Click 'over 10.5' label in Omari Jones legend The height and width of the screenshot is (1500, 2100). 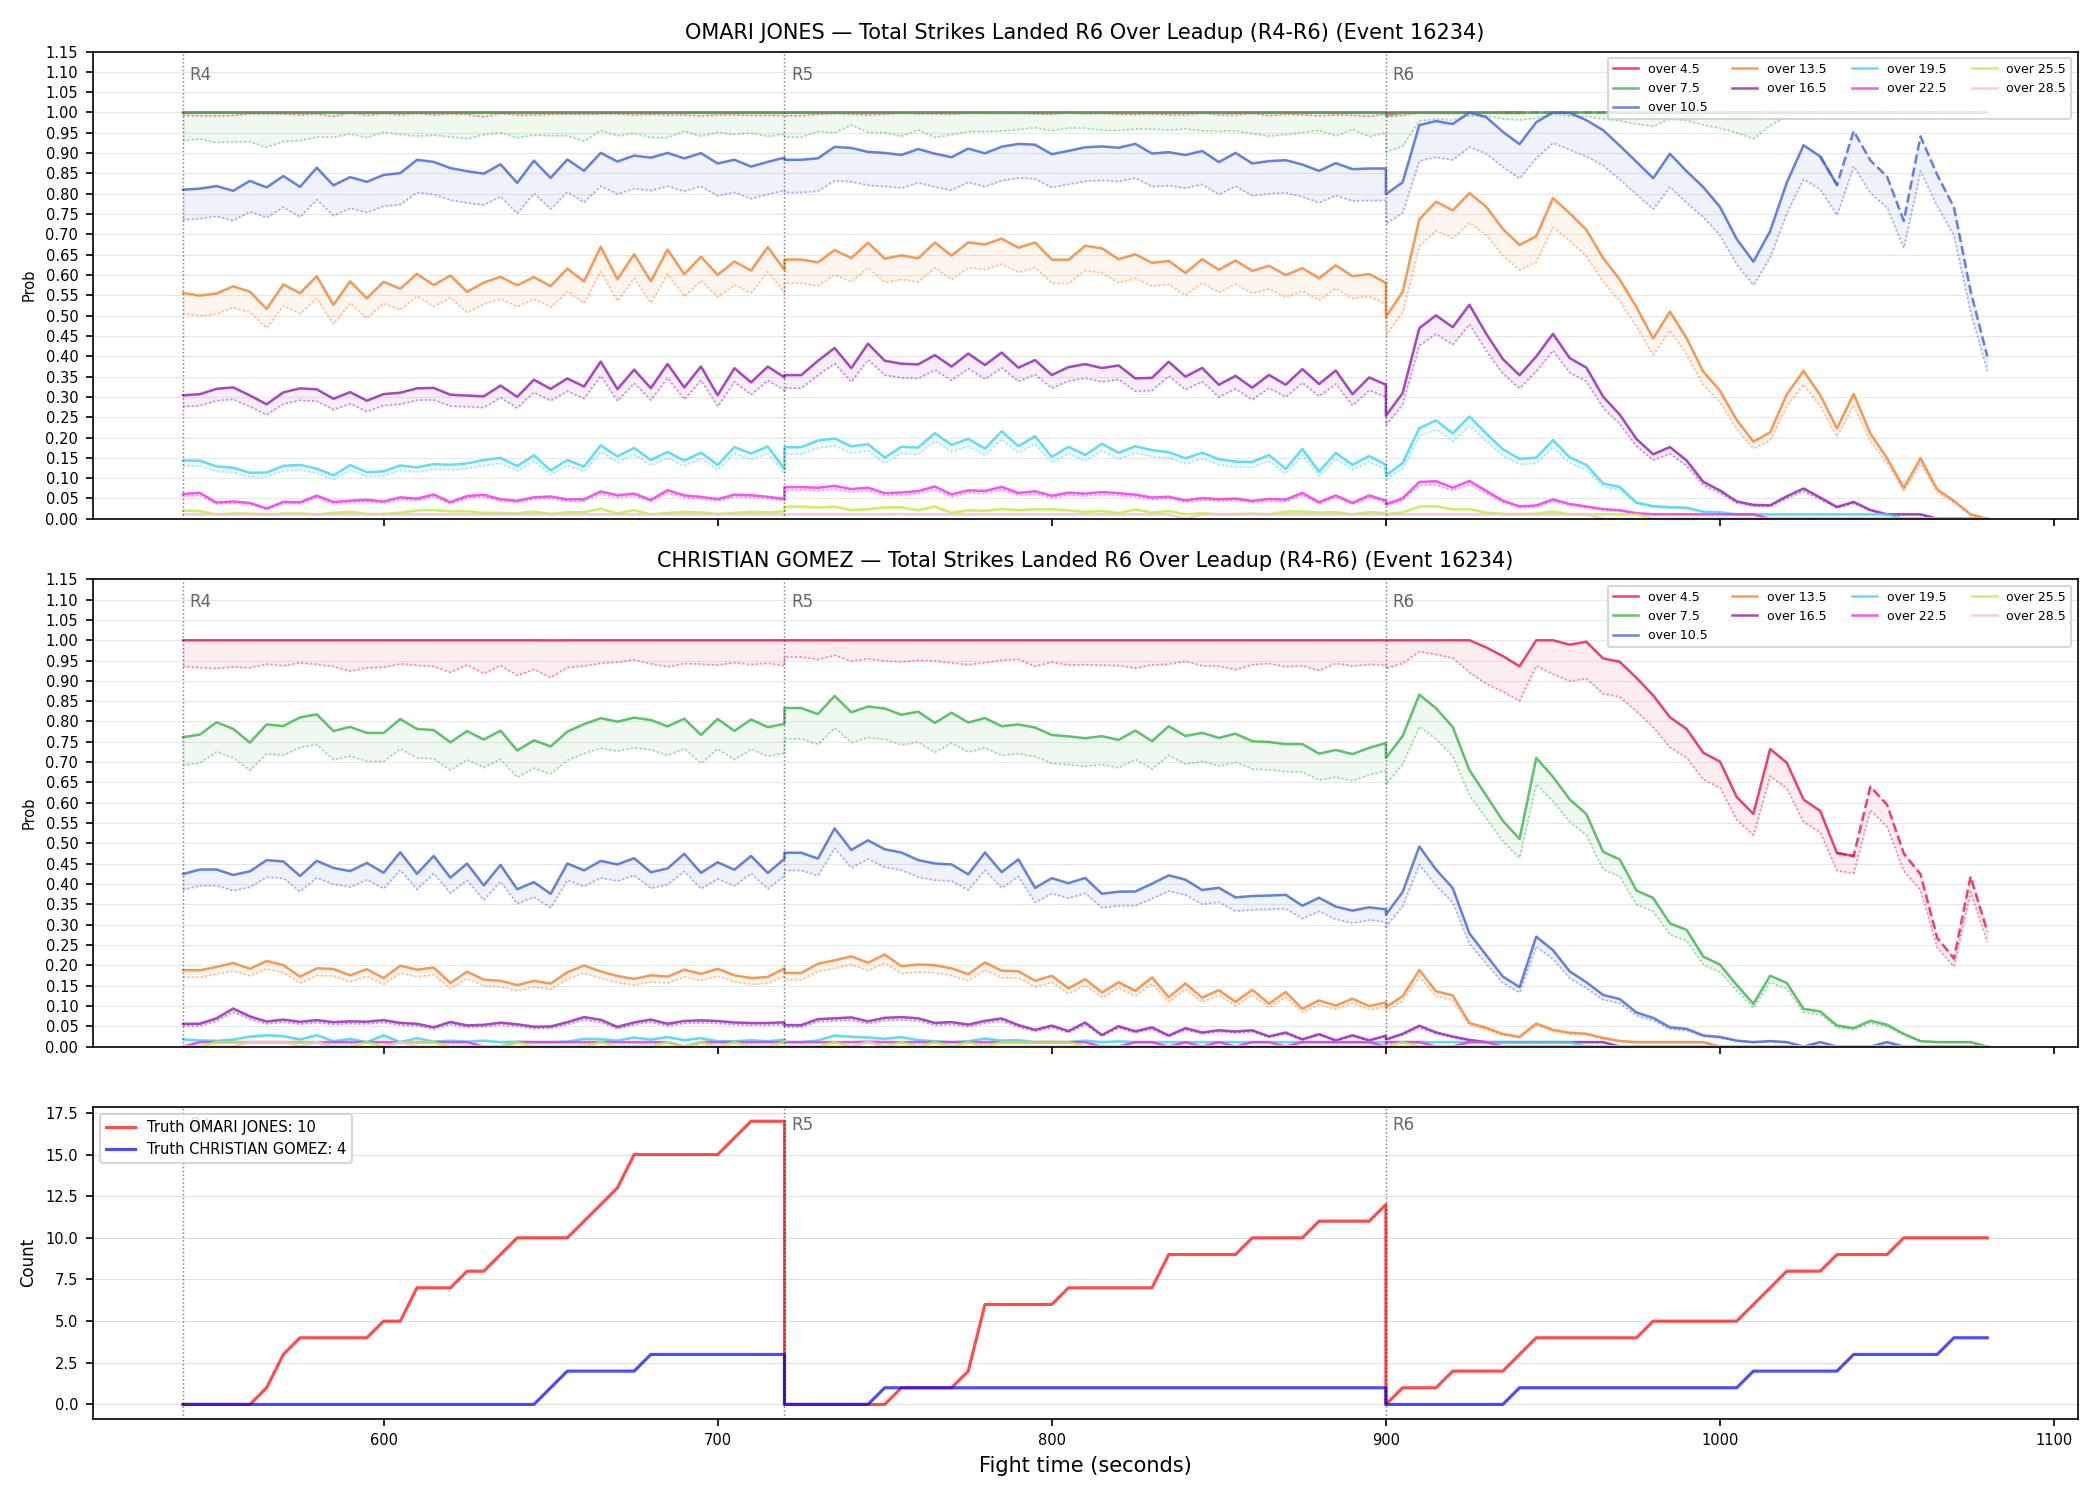pyautogui.click(x=1678, y=107)
